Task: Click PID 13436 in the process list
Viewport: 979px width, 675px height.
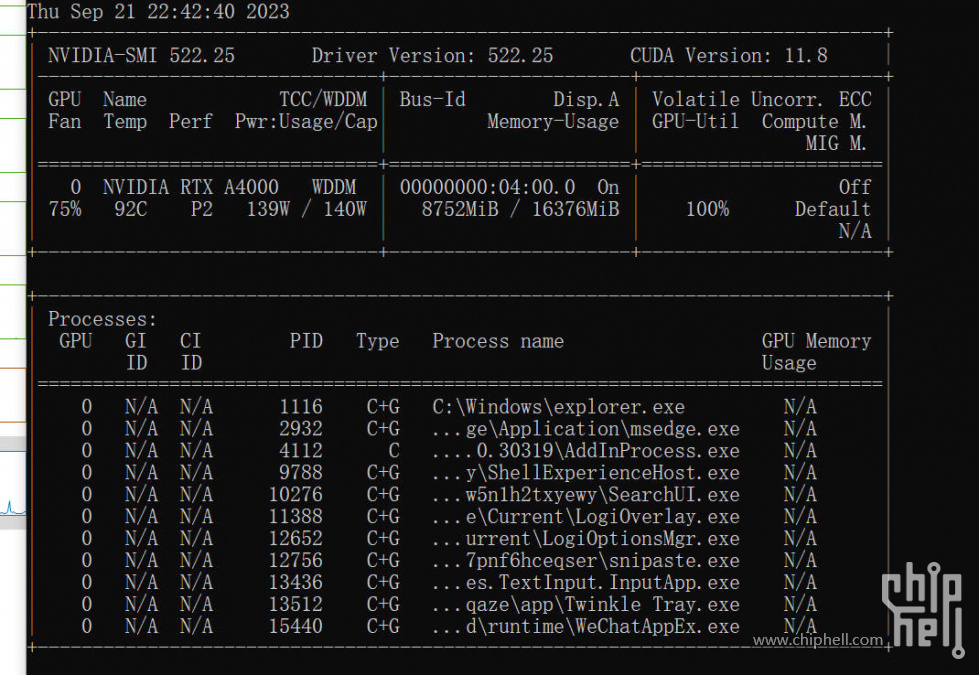Action: pyautogui.click(x=295, y=582)
